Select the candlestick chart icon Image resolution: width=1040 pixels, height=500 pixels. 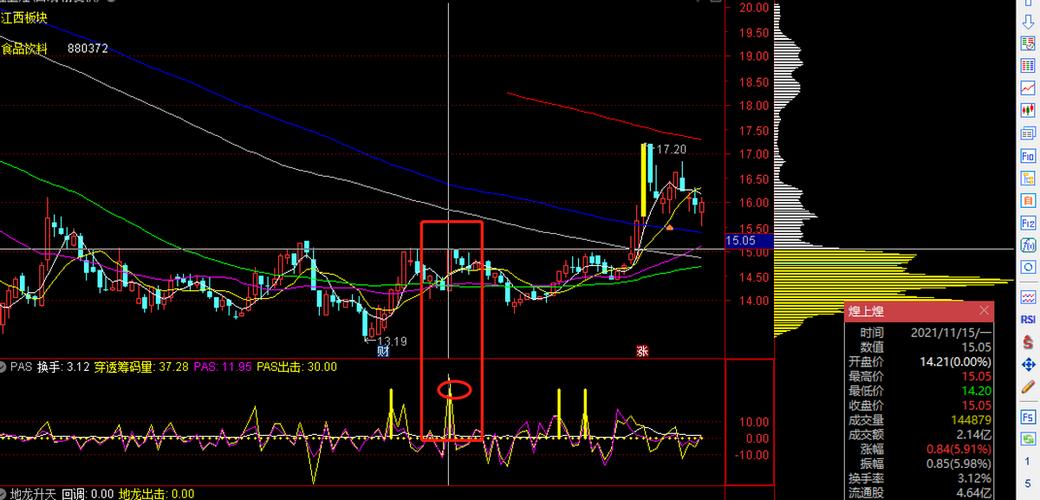pos(1028,109)
